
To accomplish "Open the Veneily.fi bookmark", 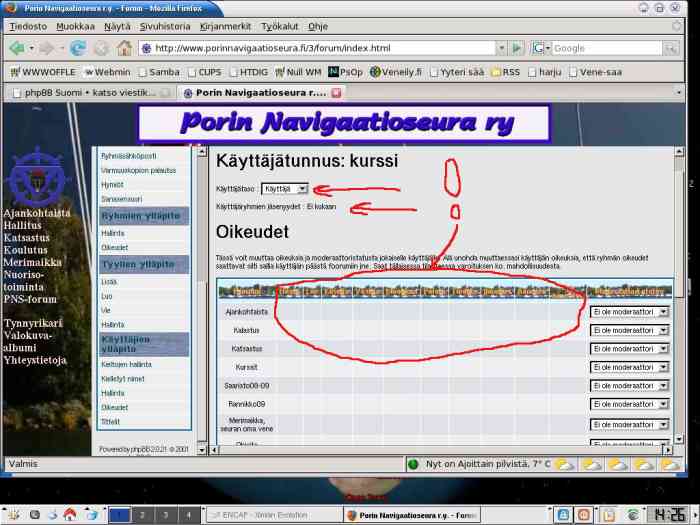I will click(x=397, y=71).
